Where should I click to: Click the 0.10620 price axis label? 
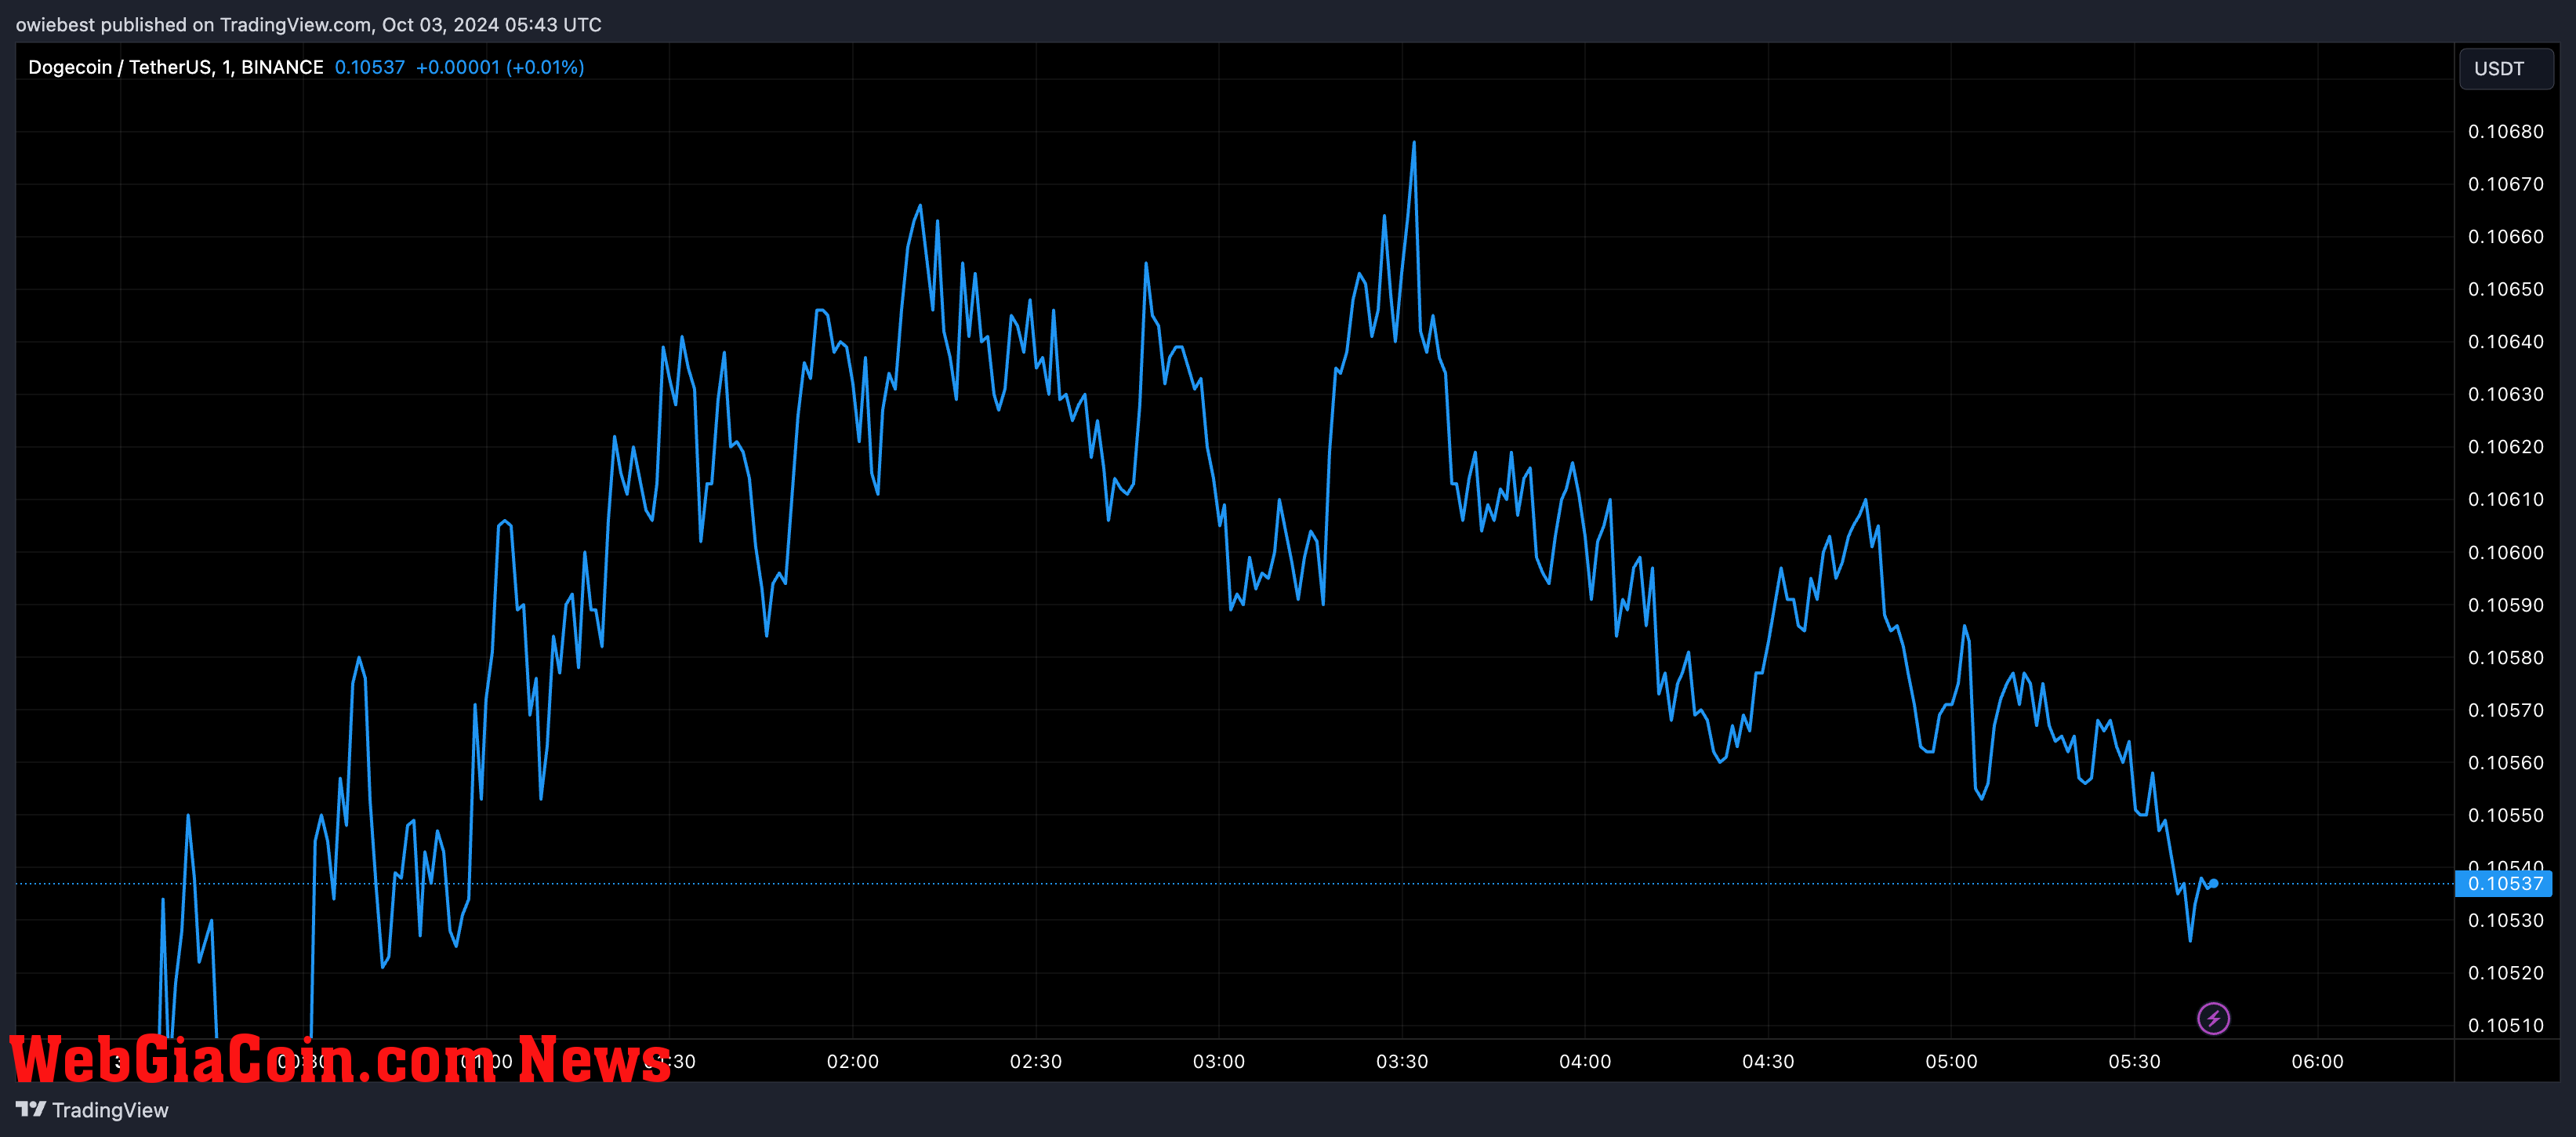coord(2505,447)
